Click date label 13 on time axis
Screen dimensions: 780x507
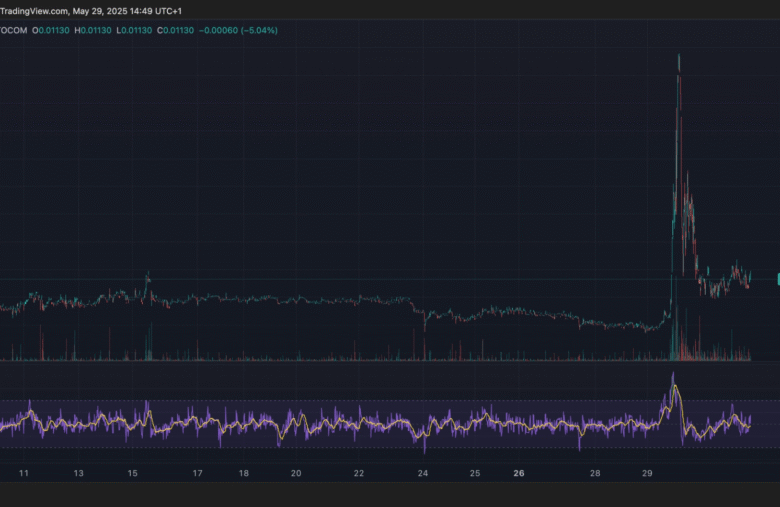pyautogui.click(x=79, y=473)
